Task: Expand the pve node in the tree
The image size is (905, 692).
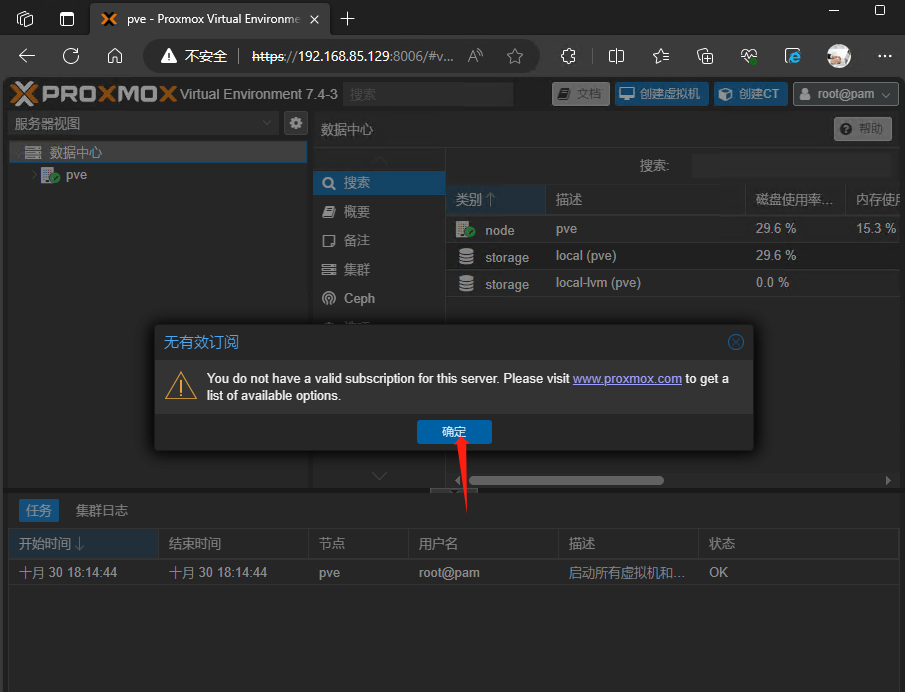Action: point(34,175)
